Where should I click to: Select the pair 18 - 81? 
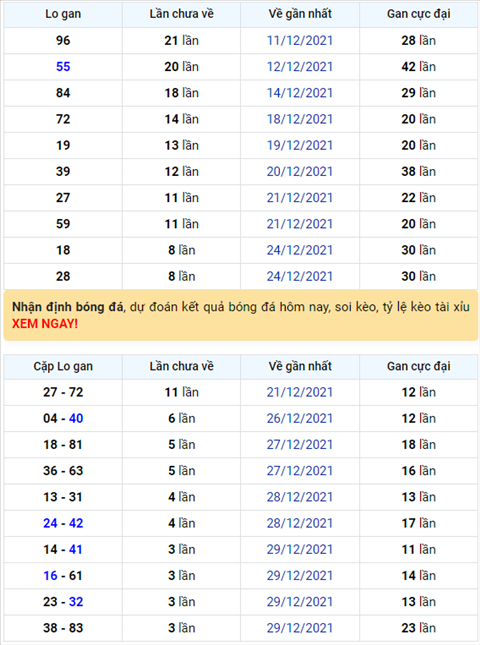63,445
